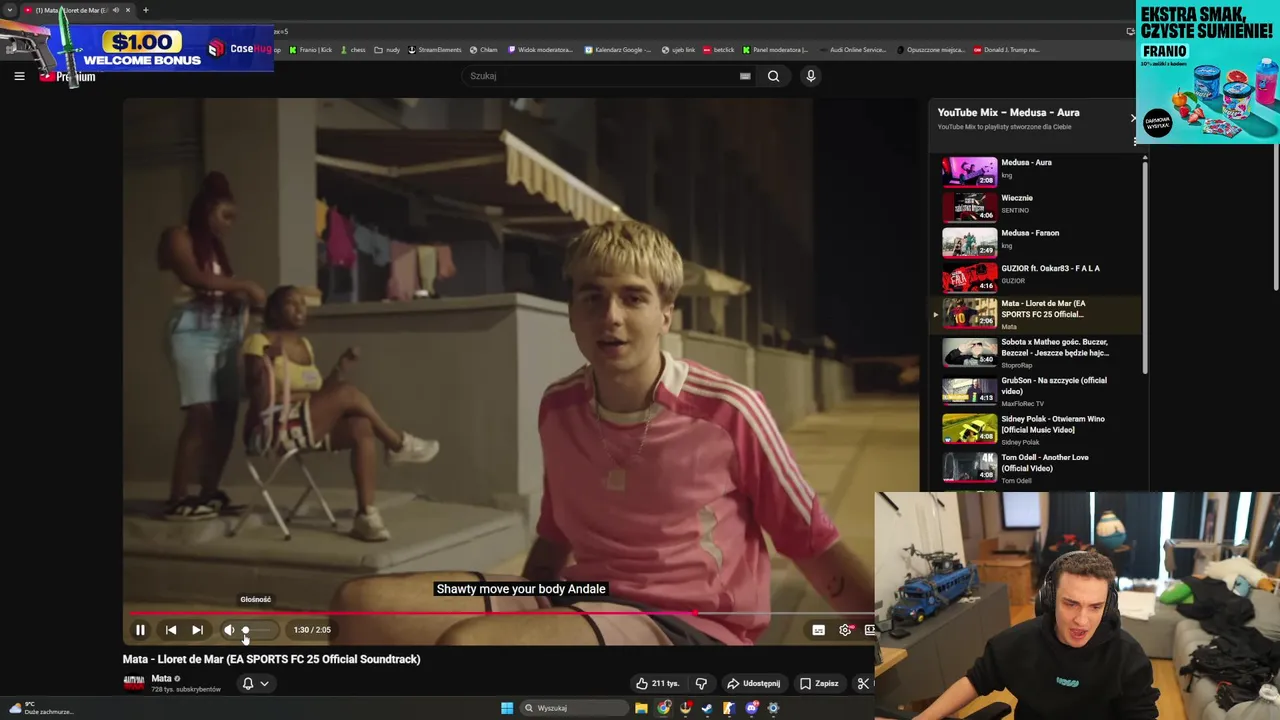Open the ujeb link bookmark
The image size is (1280, 720).
click(x=678, y=50)
